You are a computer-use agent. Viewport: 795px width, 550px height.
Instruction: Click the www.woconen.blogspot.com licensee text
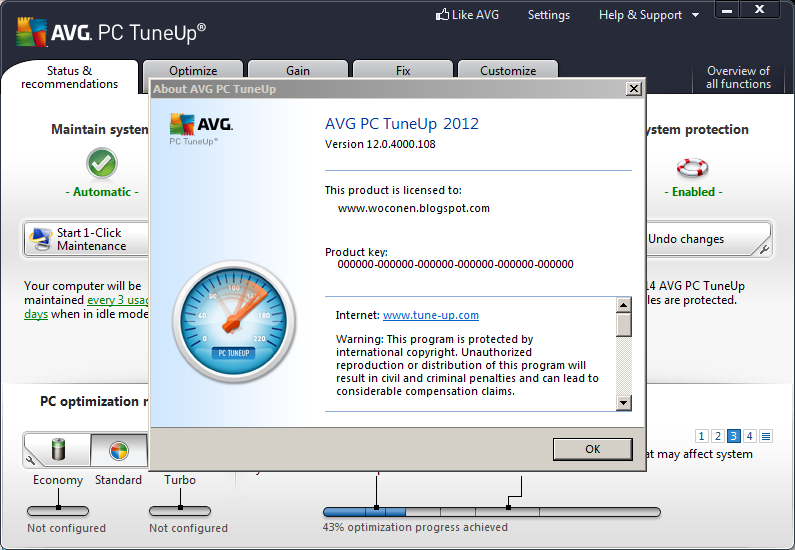414,208
